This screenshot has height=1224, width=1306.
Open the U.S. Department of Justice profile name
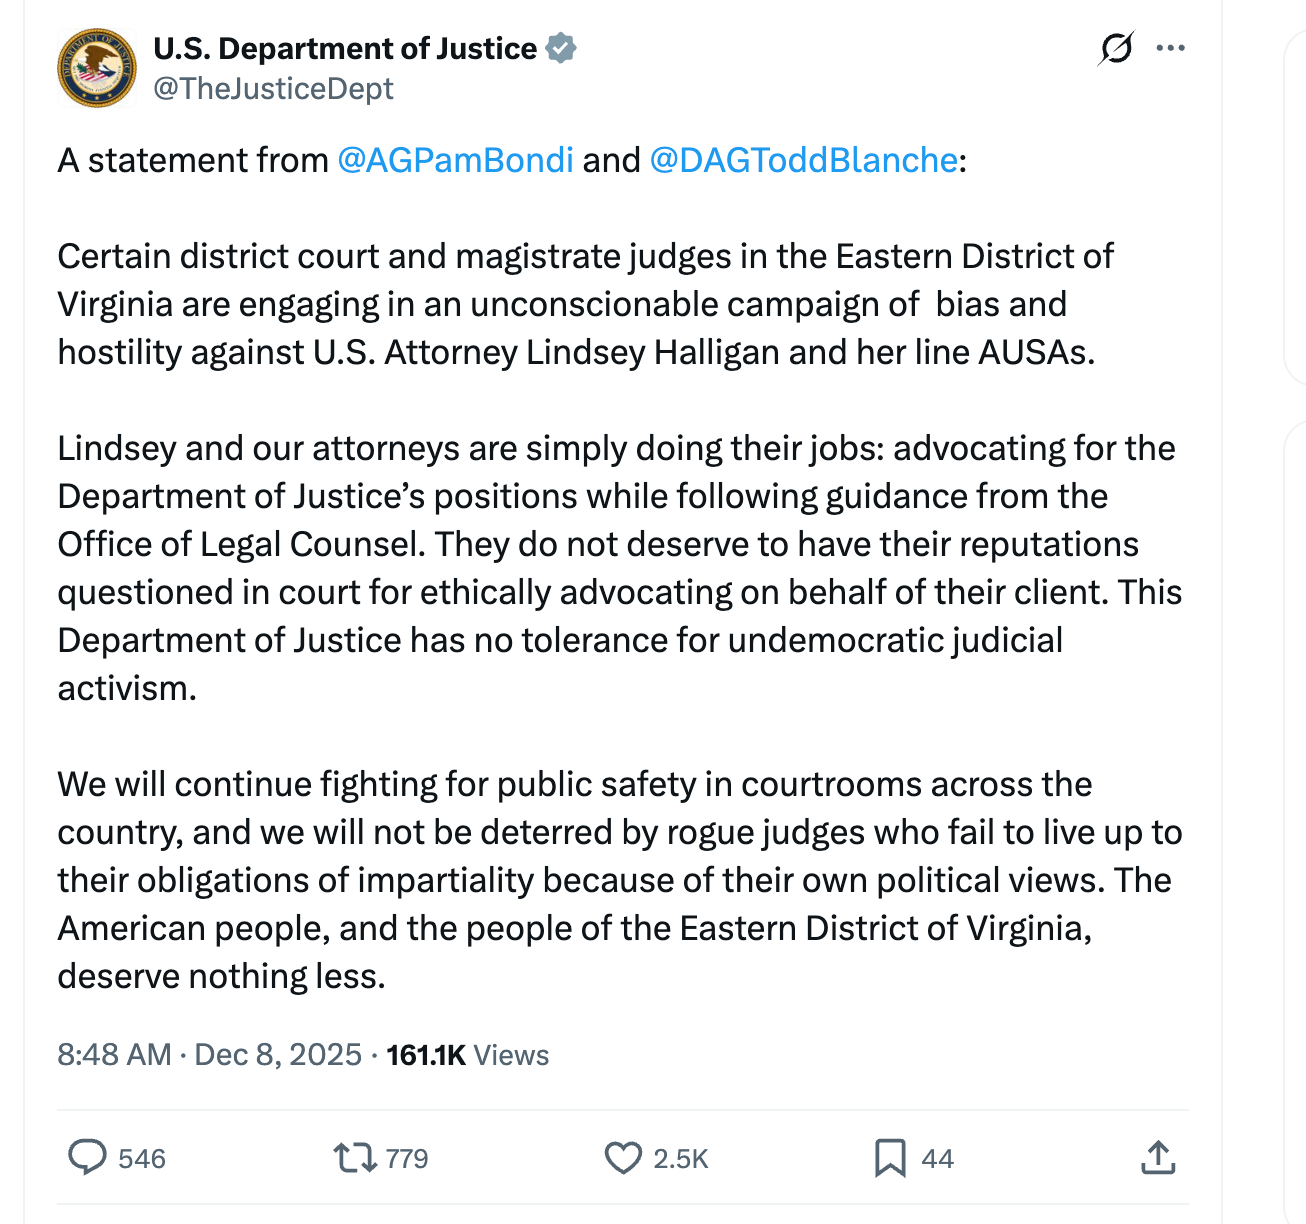tap(345, 48)
